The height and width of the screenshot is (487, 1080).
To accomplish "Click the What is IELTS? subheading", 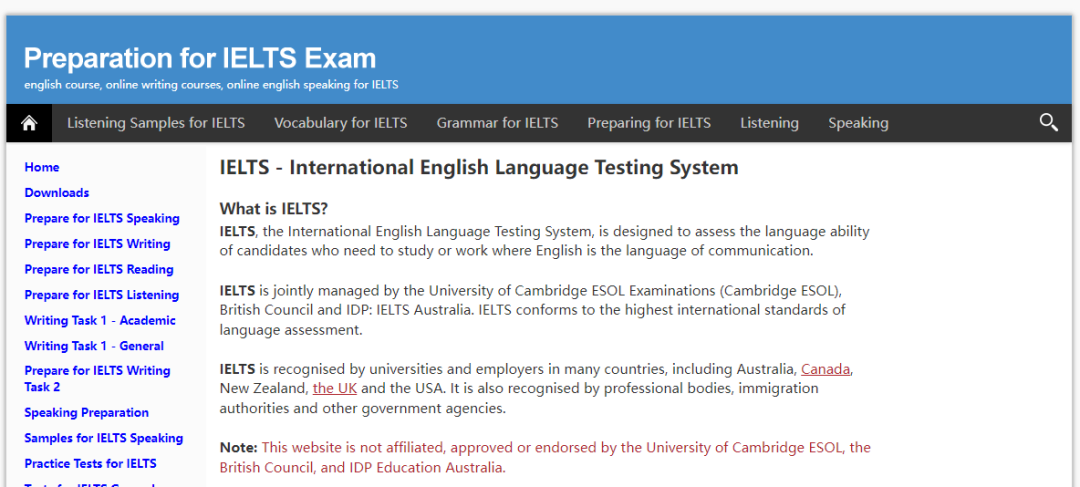I will click(274, 209).
